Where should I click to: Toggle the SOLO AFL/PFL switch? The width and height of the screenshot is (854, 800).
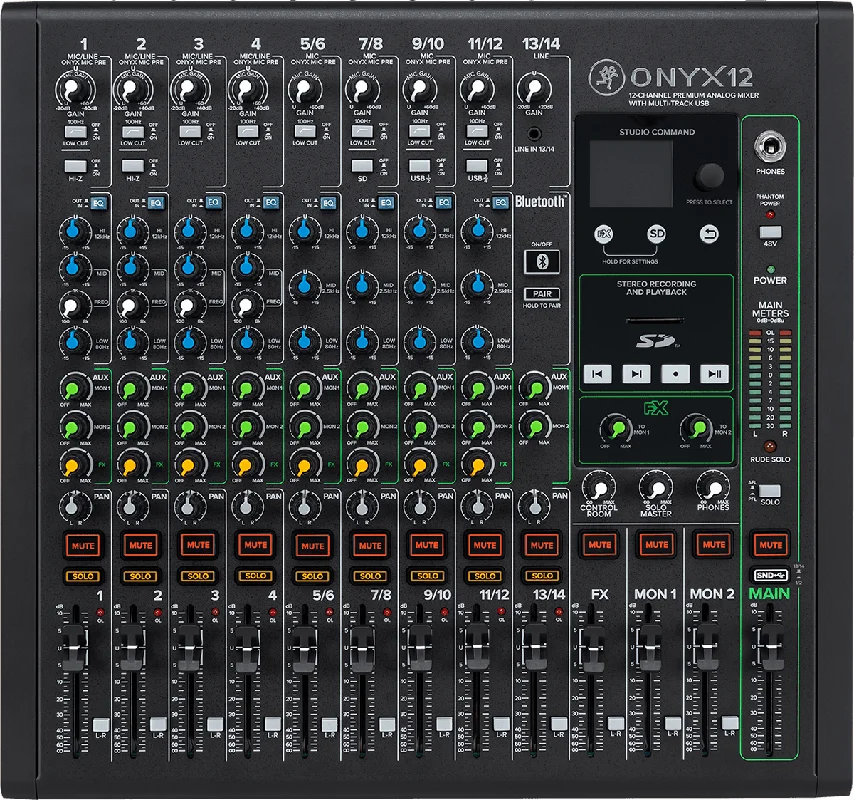(770, 491)
